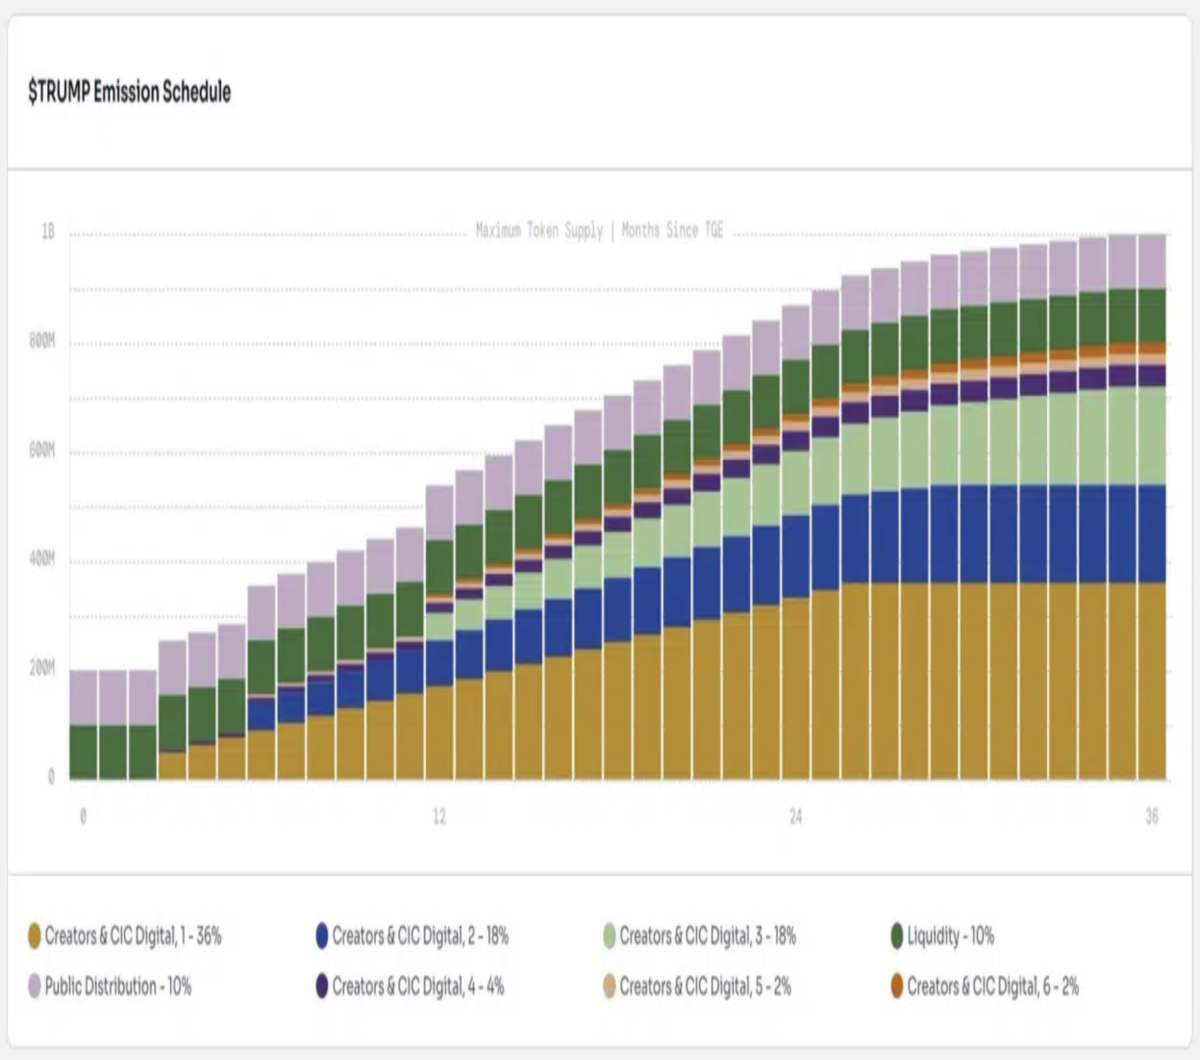
Task: Click the dark purple Creators & CIC Digital 4 legend dot
Action: point(322,987)
